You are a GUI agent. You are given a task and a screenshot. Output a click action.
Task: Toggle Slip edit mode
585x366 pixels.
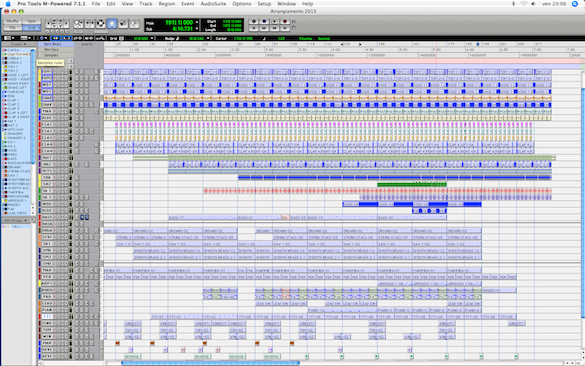(13, 28)
